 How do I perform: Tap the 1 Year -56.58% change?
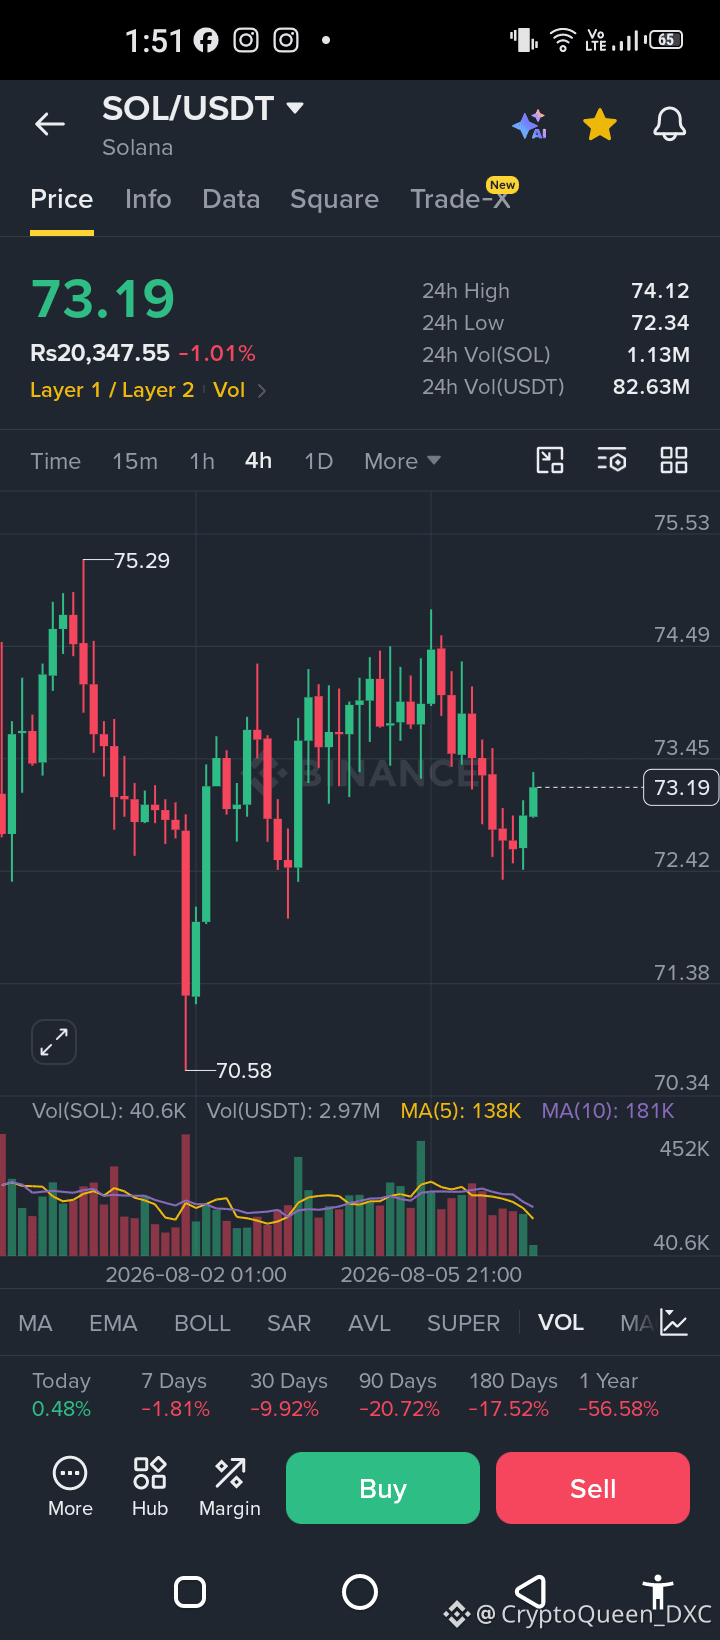618,1394
